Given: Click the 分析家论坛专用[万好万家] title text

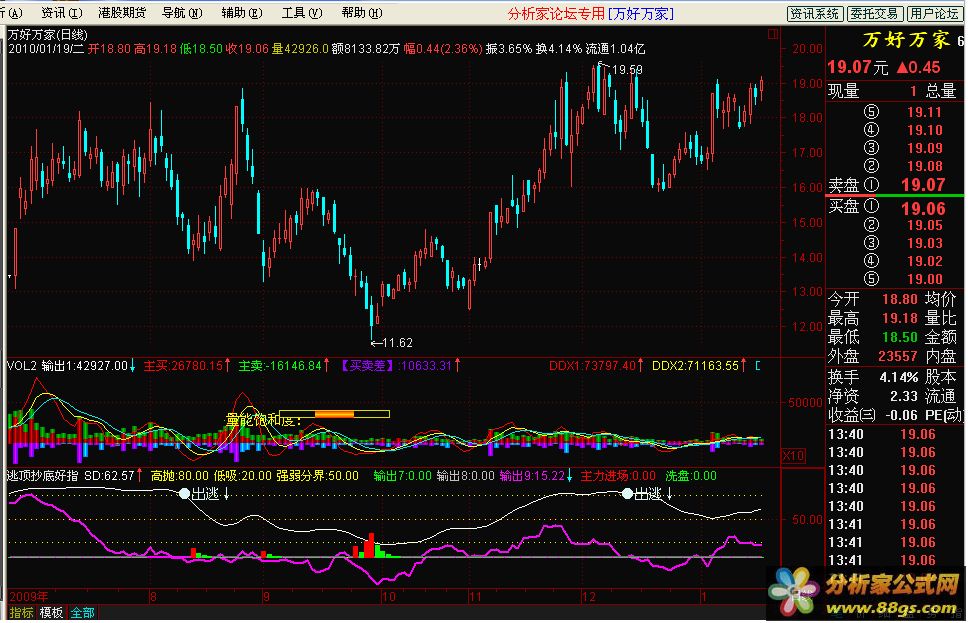Looking at the screenshot, I should pyautogui.click(x=591, y=14).
